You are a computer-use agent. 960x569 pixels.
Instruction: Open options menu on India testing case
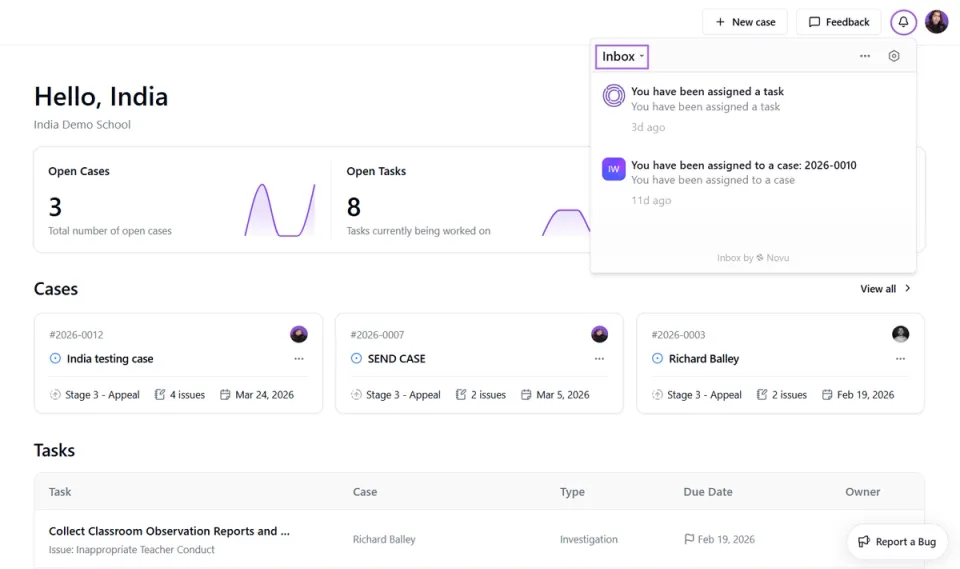(299, 359)
